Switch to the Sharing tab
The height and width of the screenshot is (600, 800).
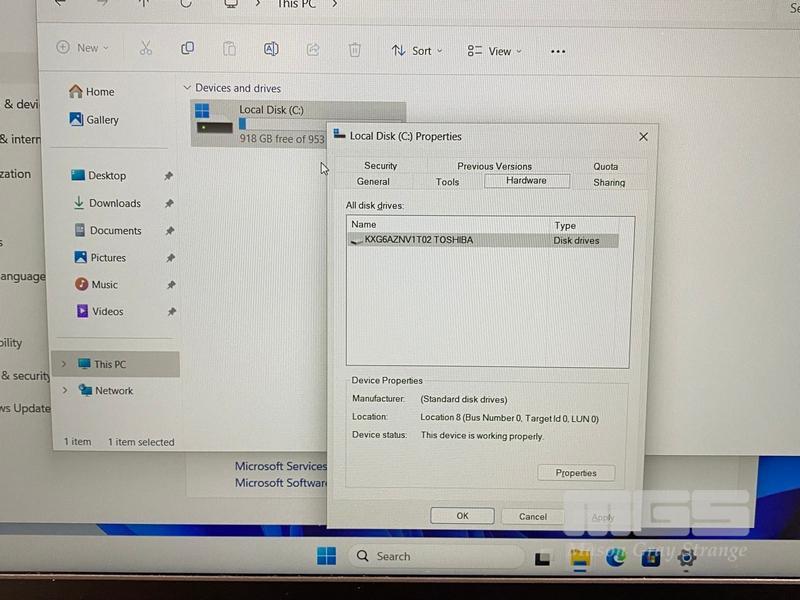609,182
